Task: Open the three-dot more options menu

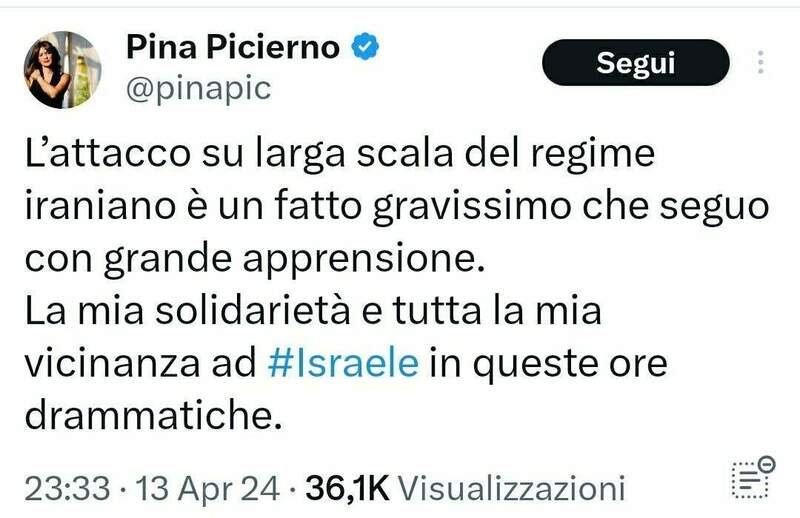Action: 762,63
